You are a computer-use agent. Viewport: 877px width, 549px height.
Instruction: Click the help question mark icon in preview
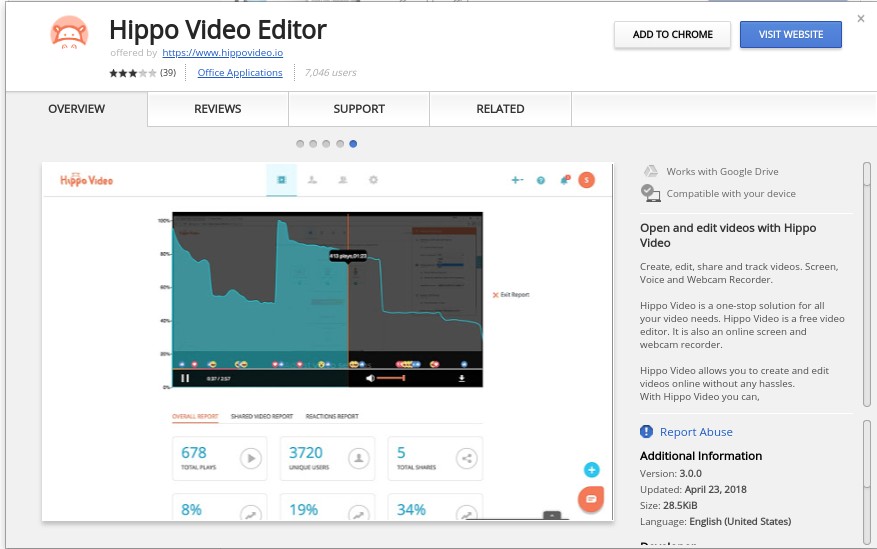541,181
